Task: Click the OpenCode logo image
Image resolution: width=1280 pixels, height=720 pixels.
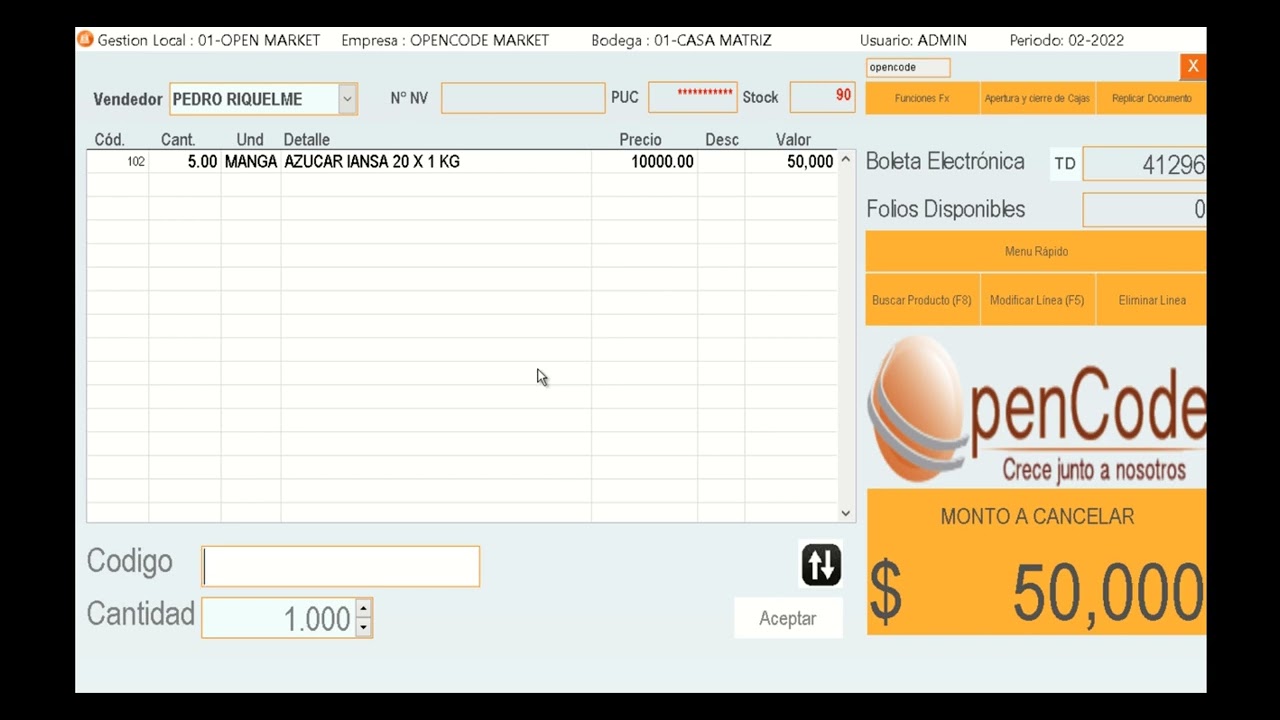Action: pos(1036,408)
